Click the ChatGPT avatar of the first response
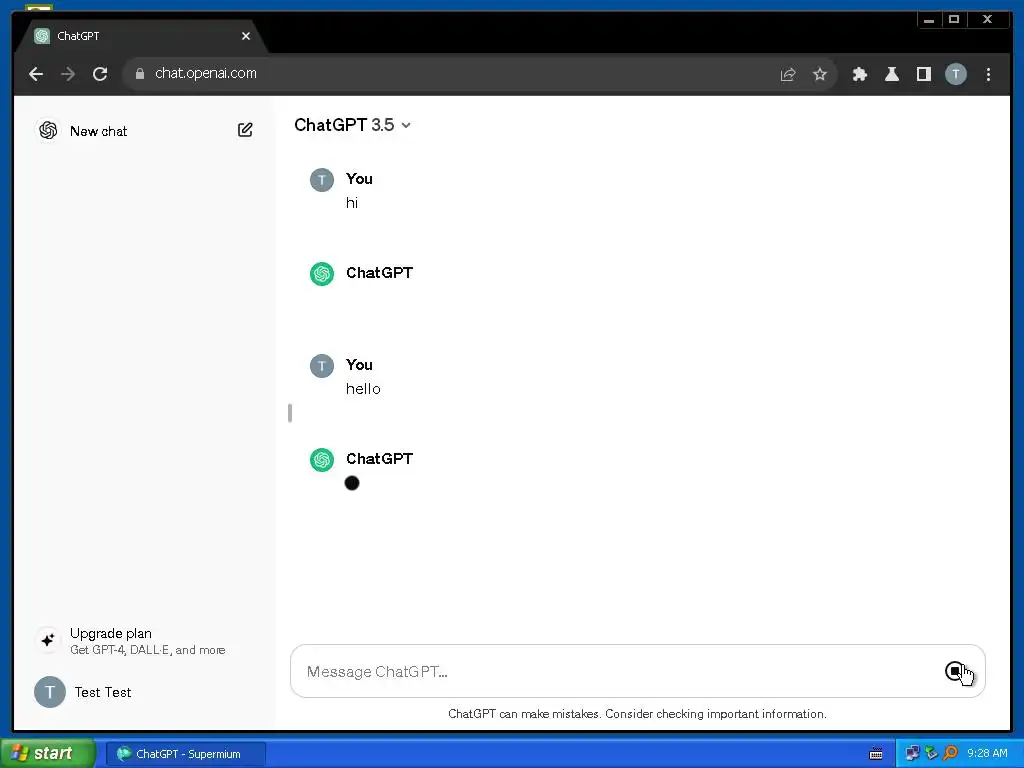The height and width of the screenshot is (768, 1024). (x=321, y=274)
